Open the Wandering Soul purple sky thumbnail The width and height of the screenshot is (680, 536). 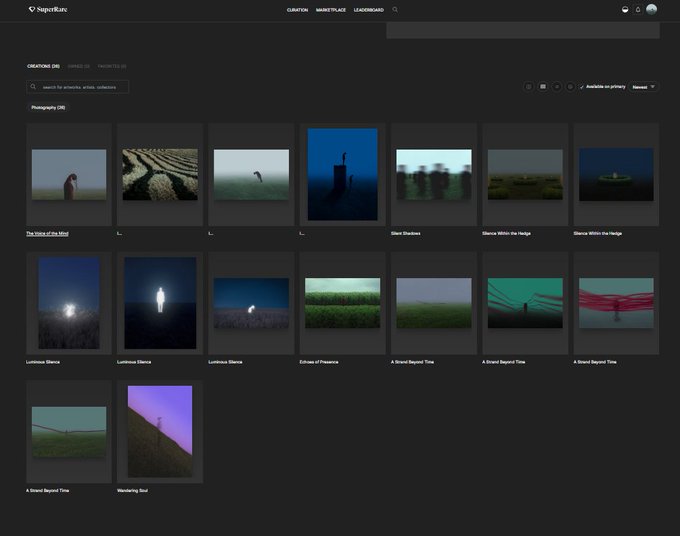point(160,432)
